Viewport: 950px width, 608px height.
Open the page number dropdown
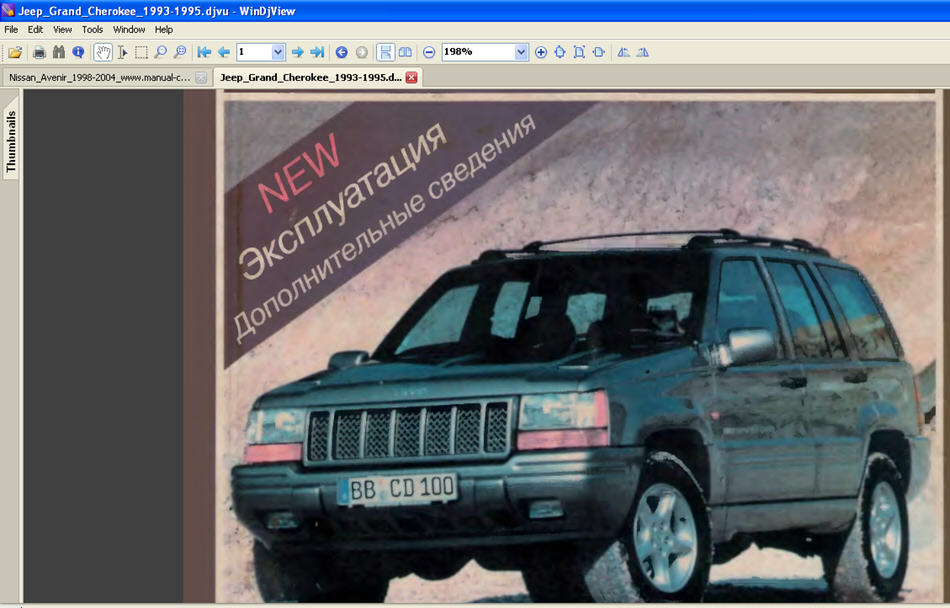coord(278,53)
